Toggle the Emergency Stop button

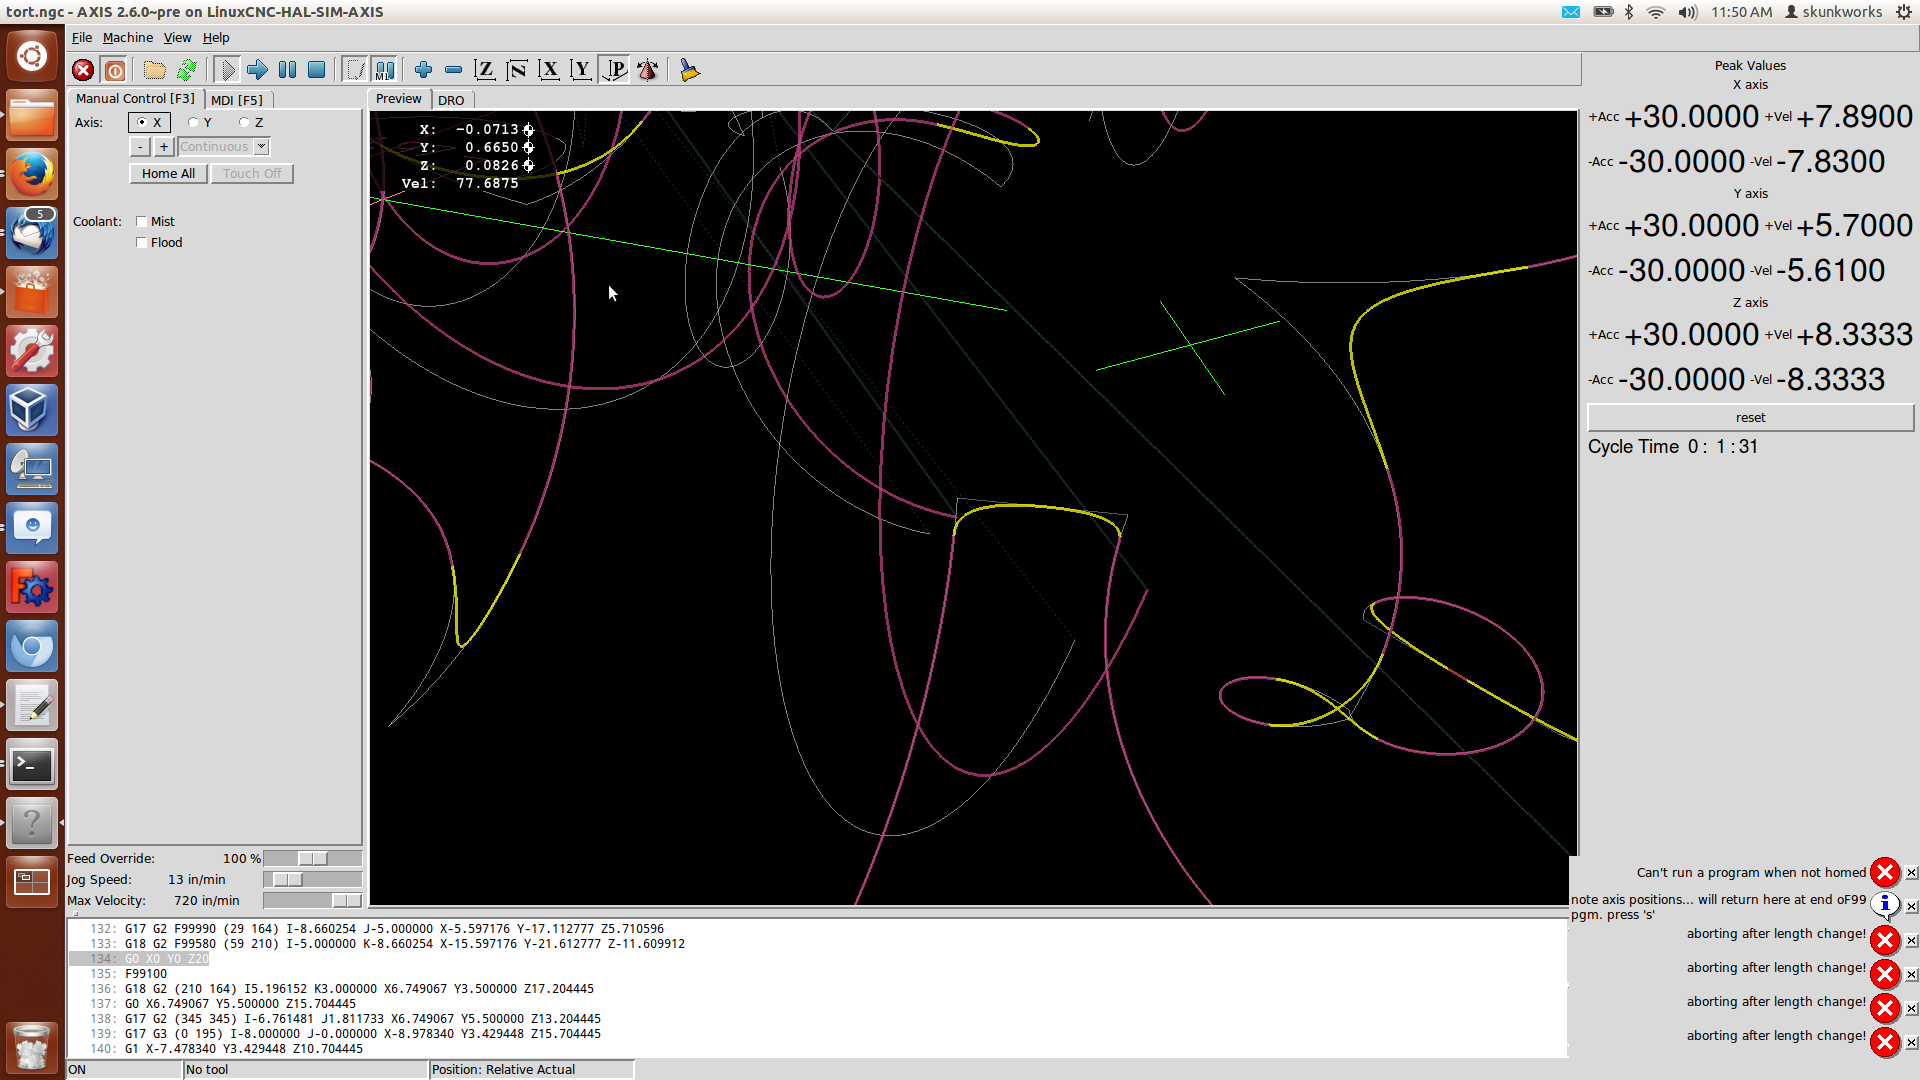(83, 70)
